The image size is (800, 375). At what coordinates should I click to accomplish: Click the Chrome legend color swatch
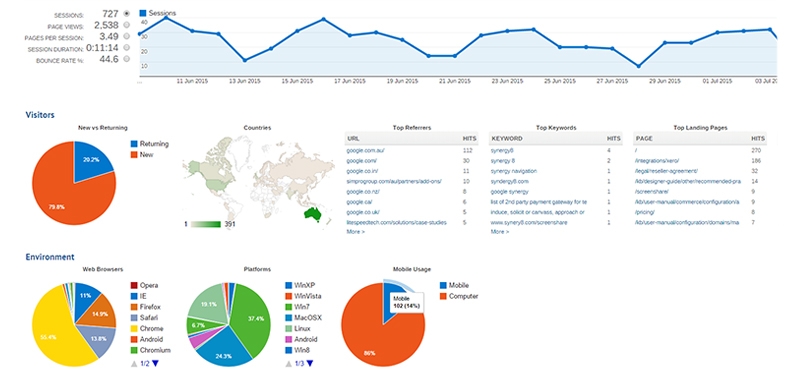click(x=134, y=329)
